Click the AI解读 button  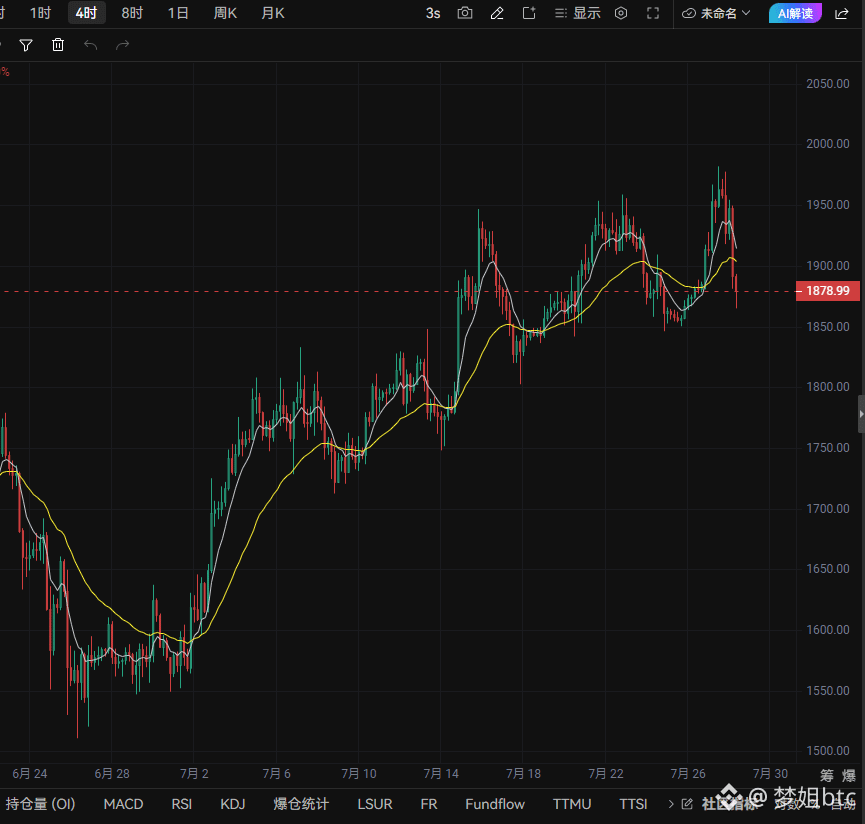[x=795, y=13]
